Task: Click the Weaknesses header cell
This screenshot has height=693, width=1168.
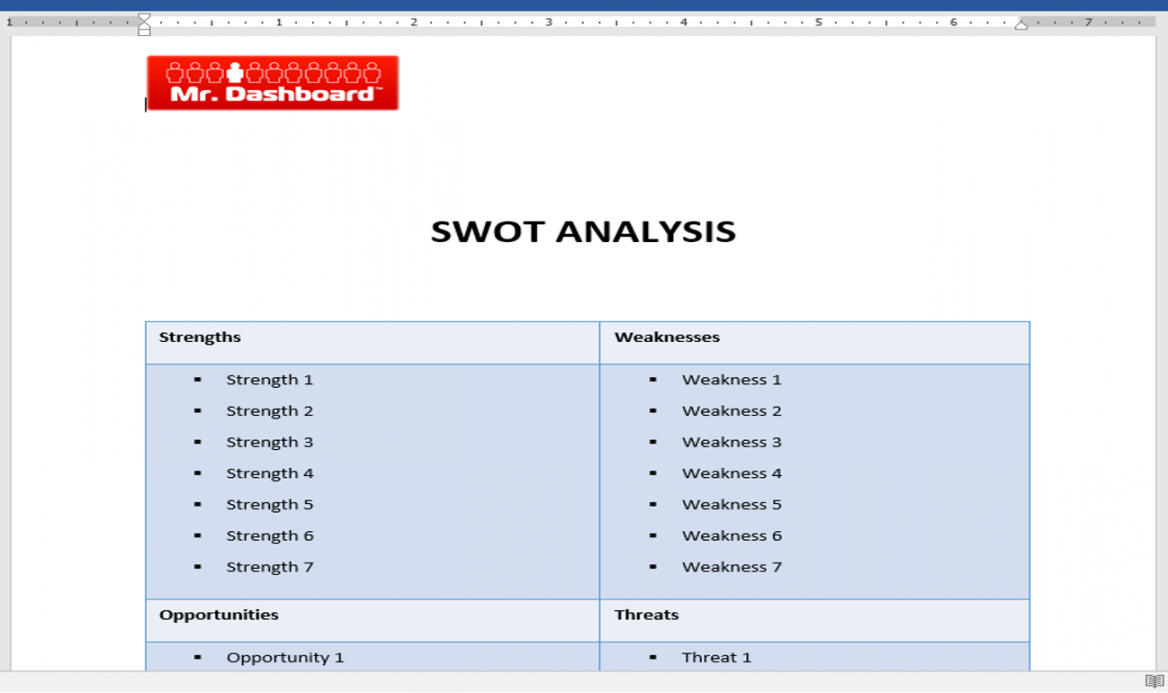Action: (x=667, y=338)
